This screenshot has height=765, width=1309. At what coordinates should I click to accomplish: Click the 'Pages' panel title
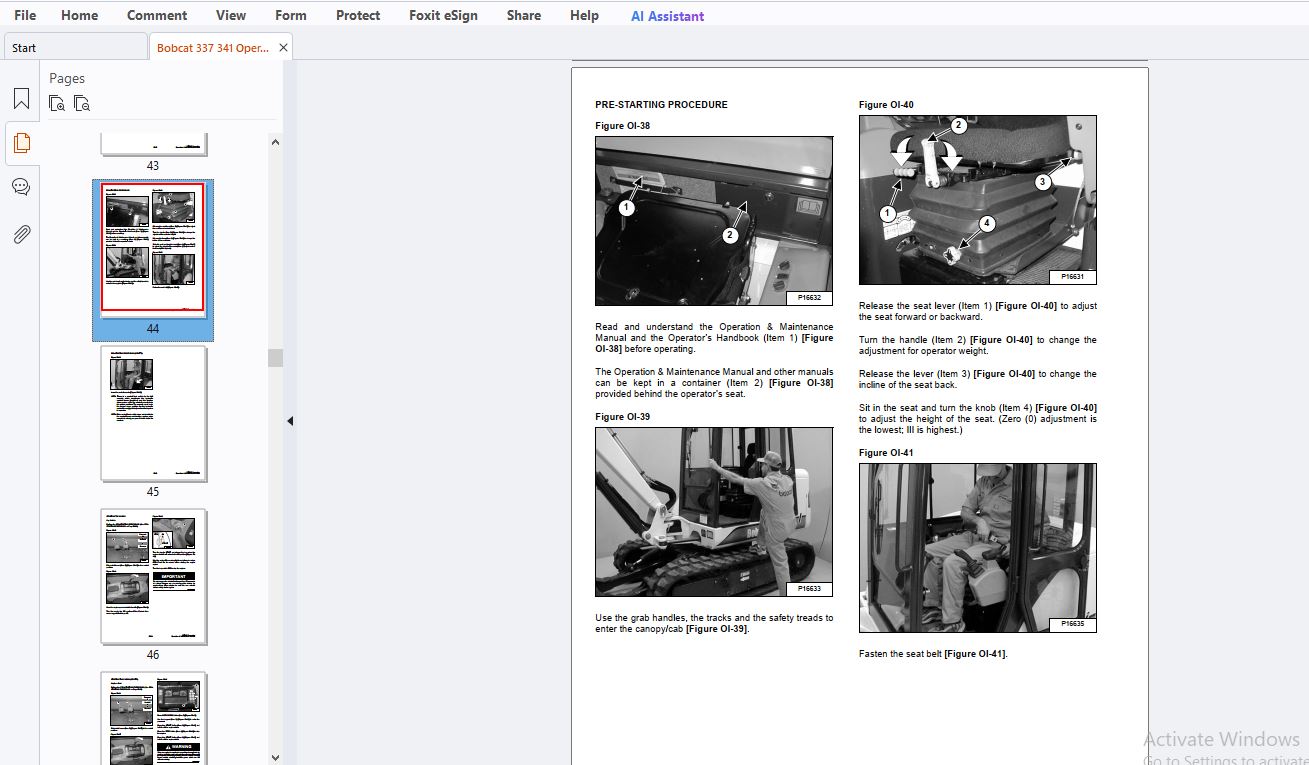point(67,78)
